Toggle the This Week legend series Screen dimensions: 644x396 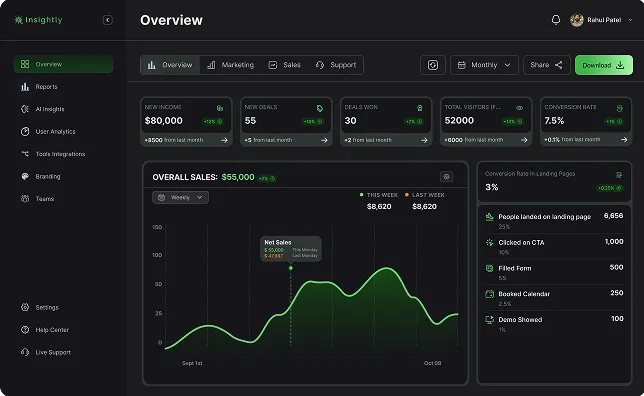coord(378,195)
